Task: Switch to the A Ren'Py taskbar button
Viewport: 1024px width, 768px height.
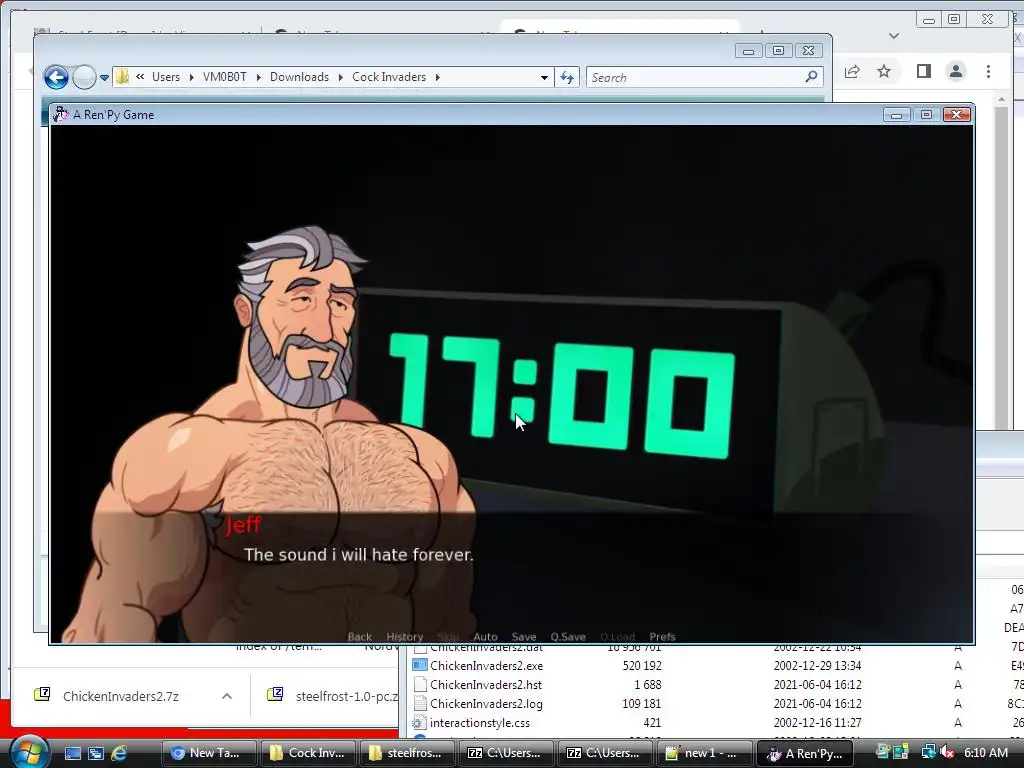Action: pyautogui.click(x=807, y=753)
